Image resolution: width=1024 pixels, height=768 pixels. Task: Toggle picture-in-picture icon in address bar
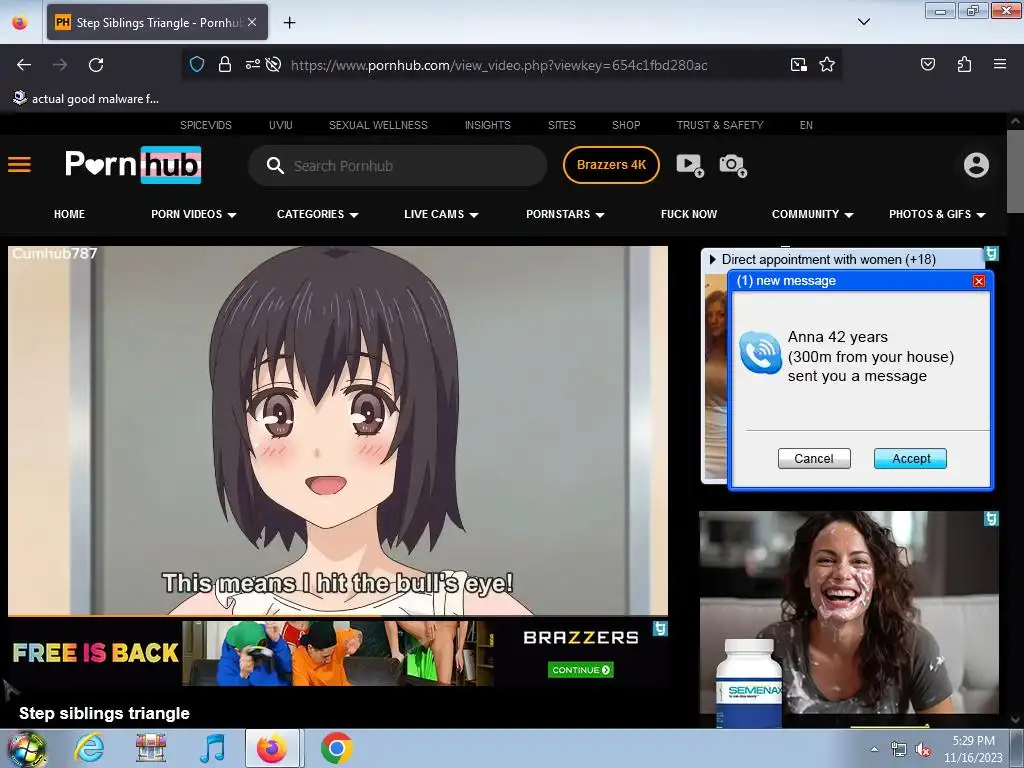coord(799,65)
